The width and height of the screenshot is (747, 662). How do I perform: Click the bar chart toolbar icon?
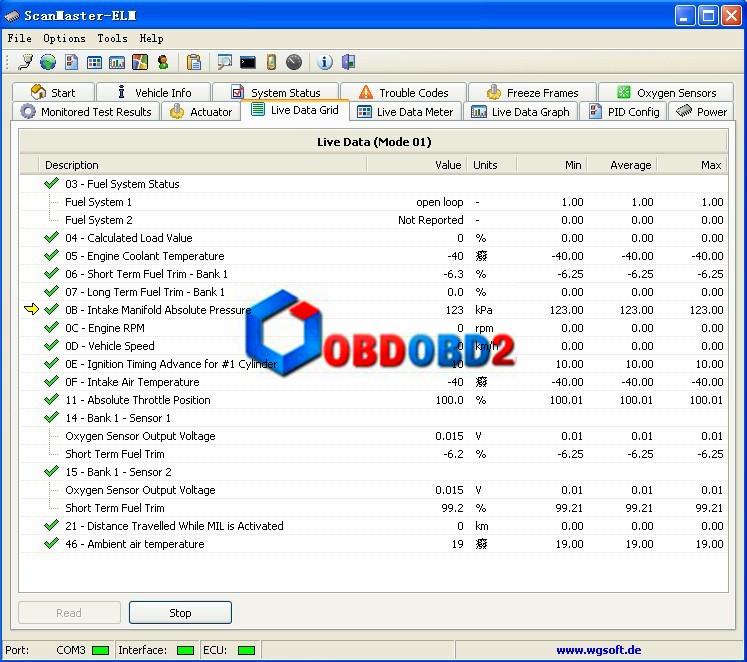click(117, 62)
